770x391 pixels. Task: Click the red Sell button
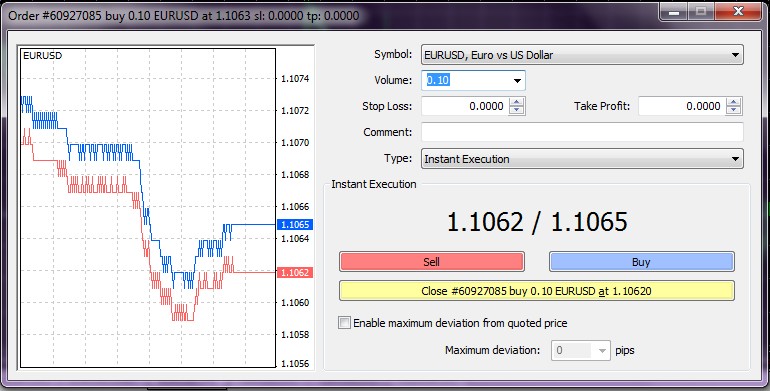tap(432, 262)
